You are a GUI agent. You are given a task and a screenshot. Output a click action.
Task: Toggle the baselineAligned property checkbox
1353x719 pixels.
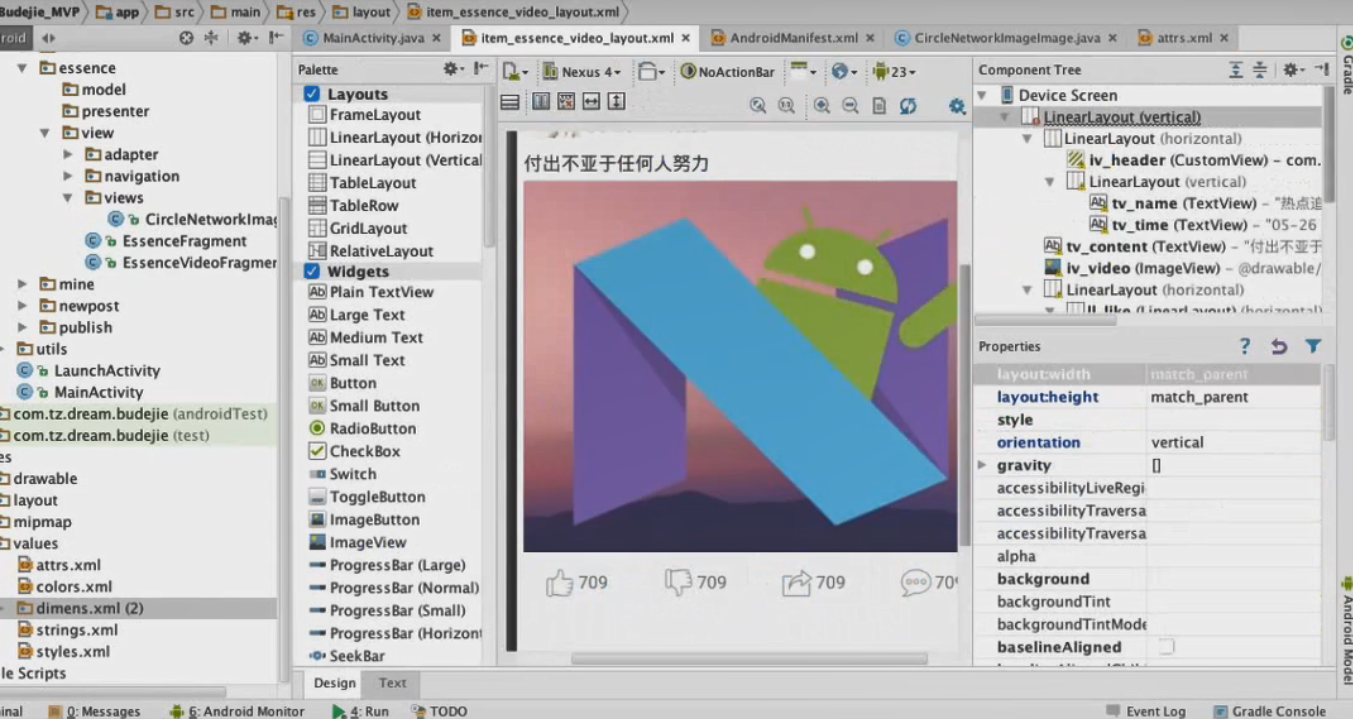1166,647
